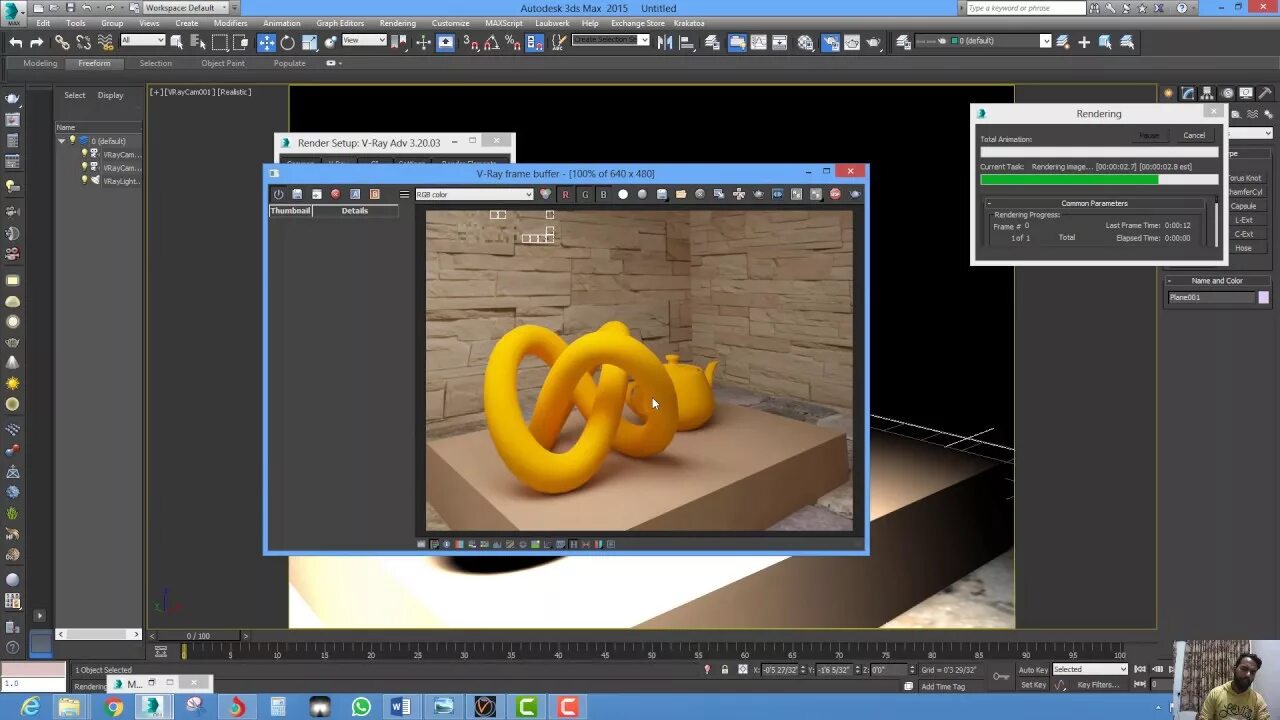1280x720 pixels.
Task: Open Chrome from the taskbar
Action: click(x=113, y=707)
